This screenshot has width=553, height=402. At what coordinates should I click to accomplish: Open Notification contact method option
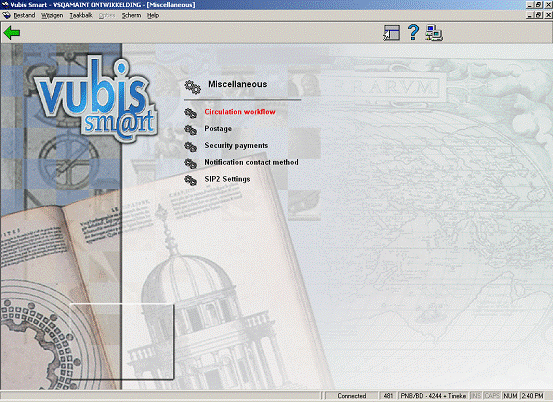(251, 162)
